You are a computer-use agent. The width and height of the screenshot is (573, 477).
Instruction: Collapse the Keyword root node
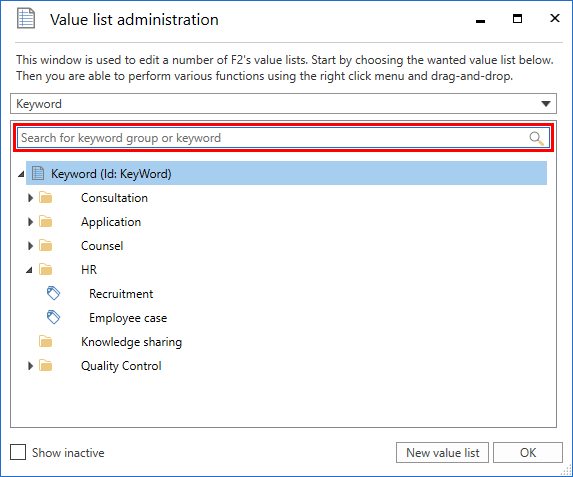(x=21, y=174)
